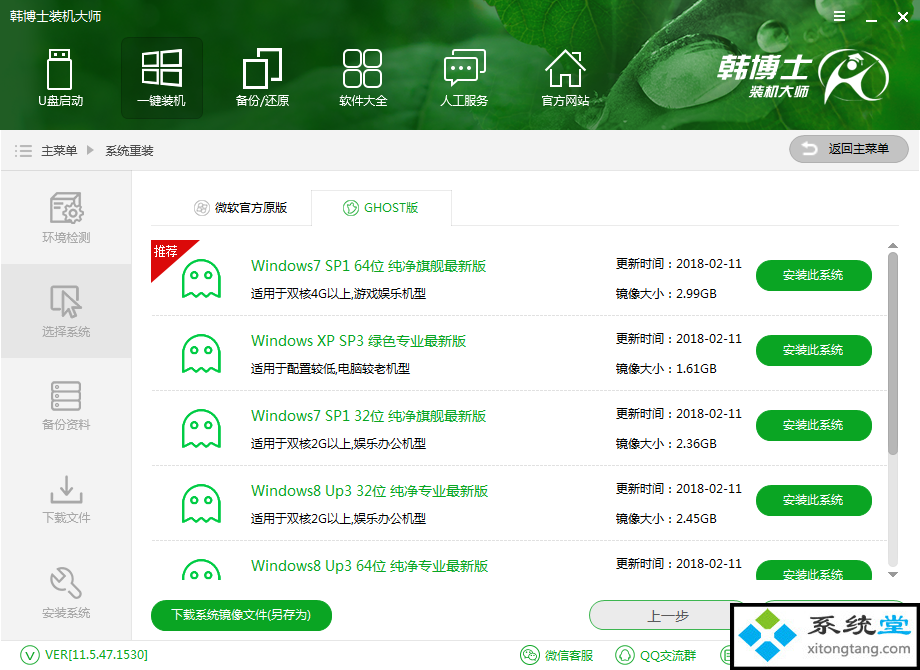Image resolution: width=920 pixels, height=670 pixels.
Task: Click the ghost icon for Windows7 SP1 32位
Action: coord(201,429)
